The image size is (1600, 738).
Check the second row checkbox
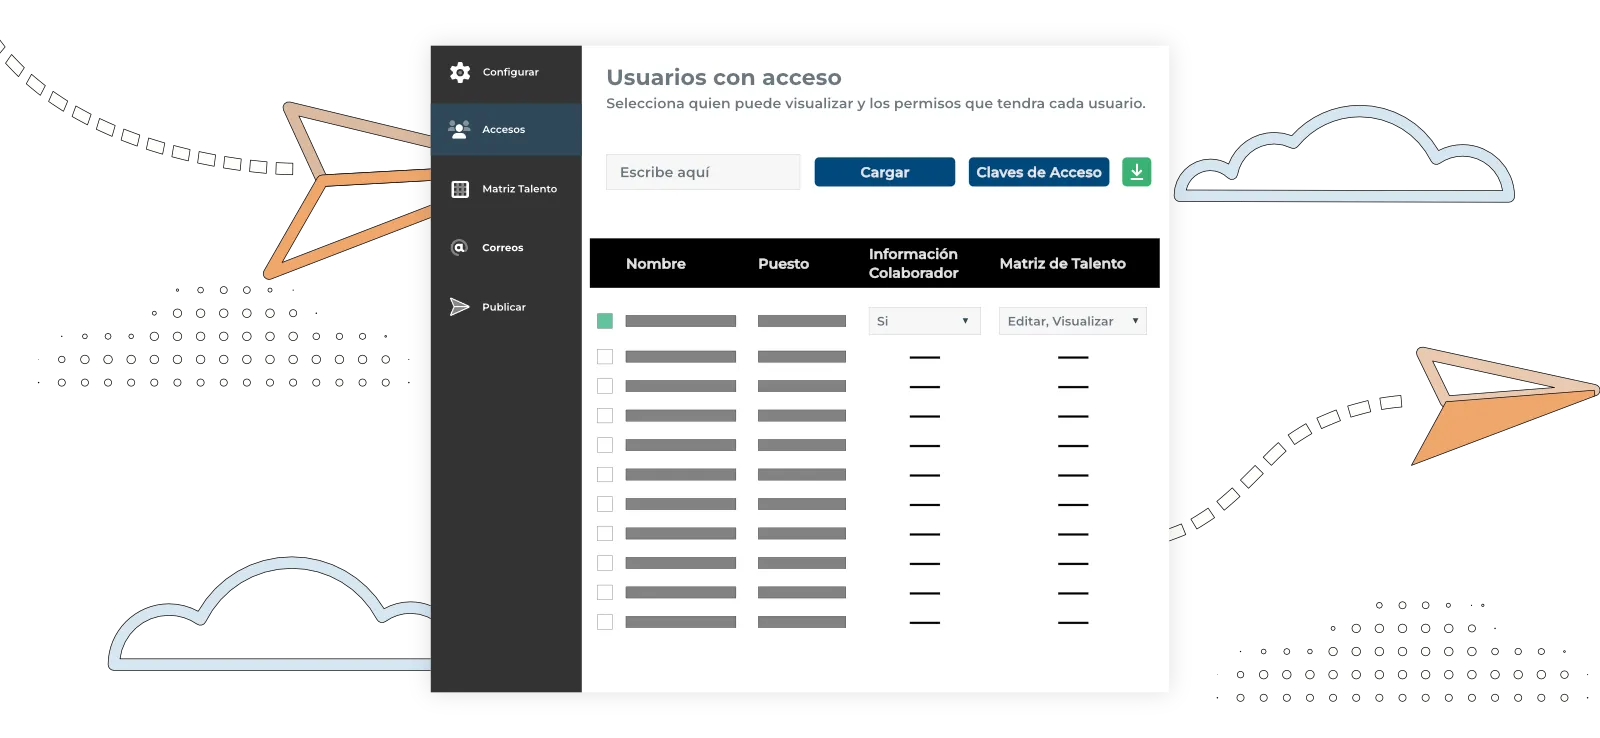(605, 357)
